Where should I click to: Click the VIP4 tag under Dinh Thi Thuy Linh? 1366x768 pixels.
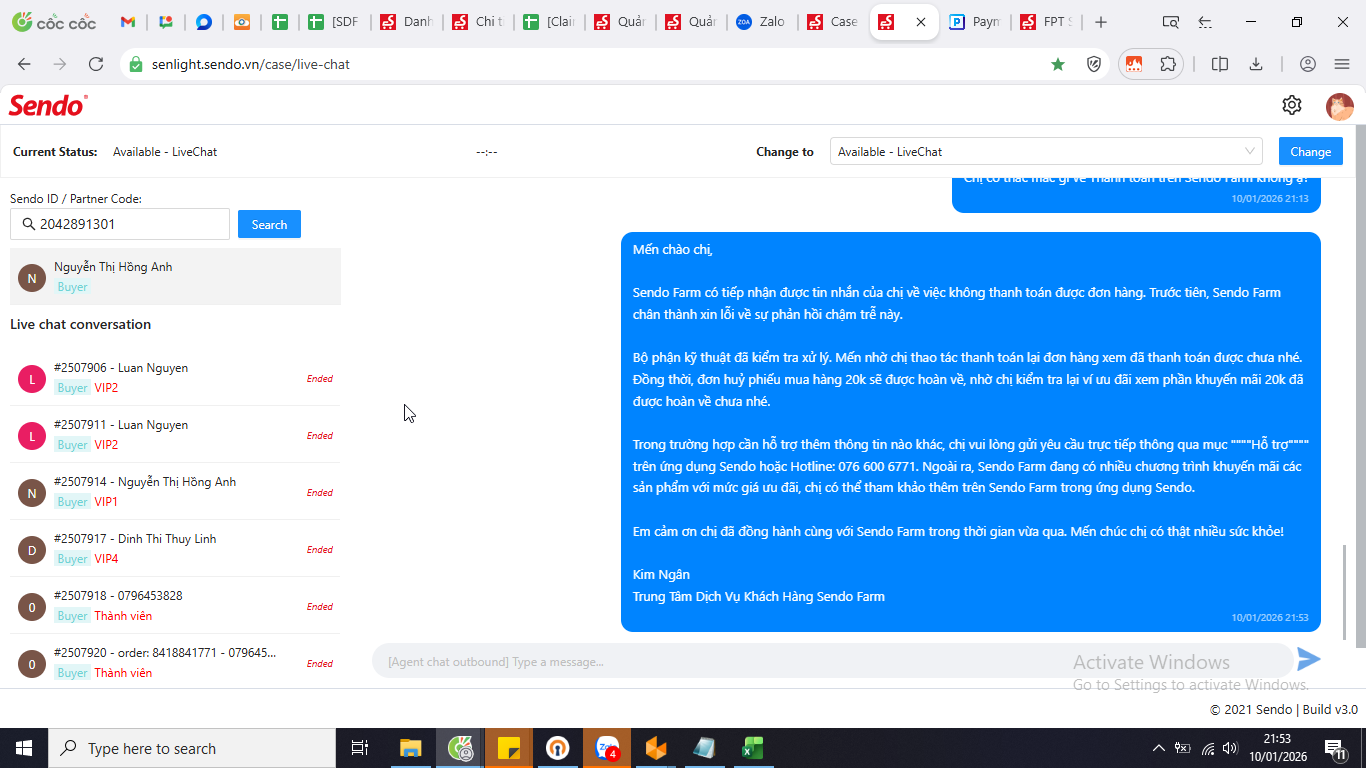coord(106,558)
